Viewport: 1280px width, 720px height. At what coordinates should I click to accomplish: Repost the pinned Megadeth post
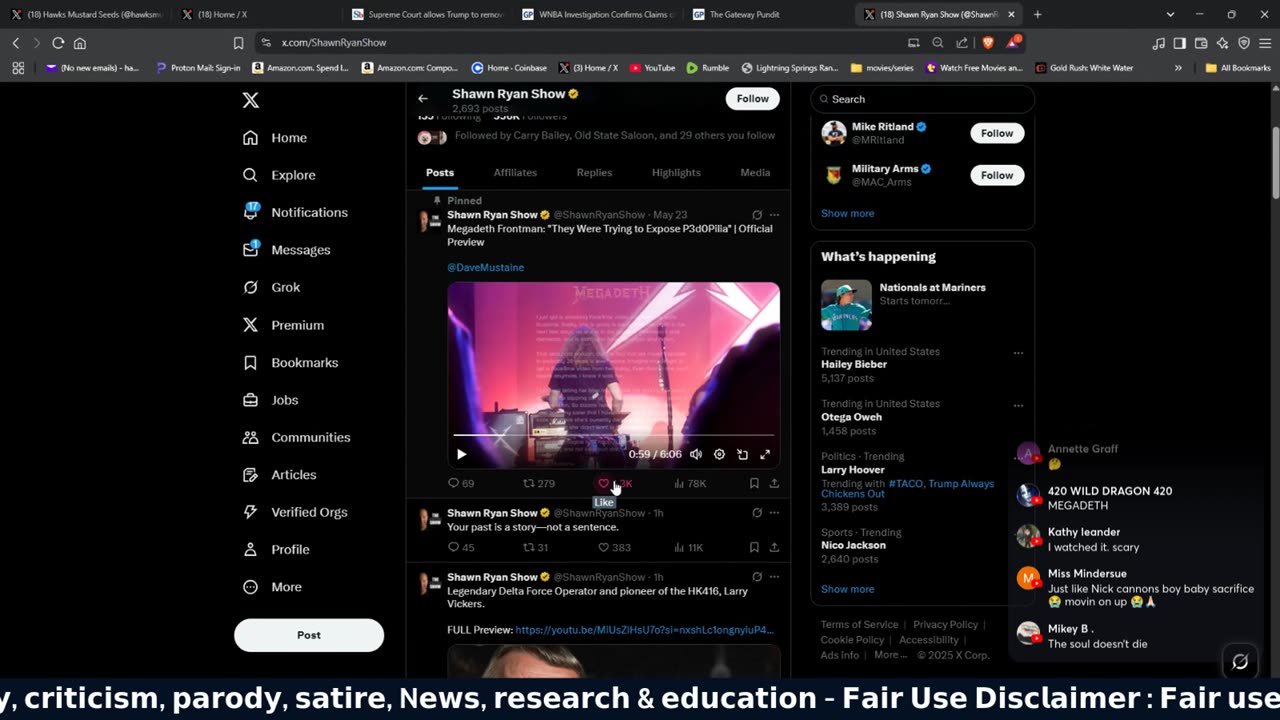click(x=539, y=484)
